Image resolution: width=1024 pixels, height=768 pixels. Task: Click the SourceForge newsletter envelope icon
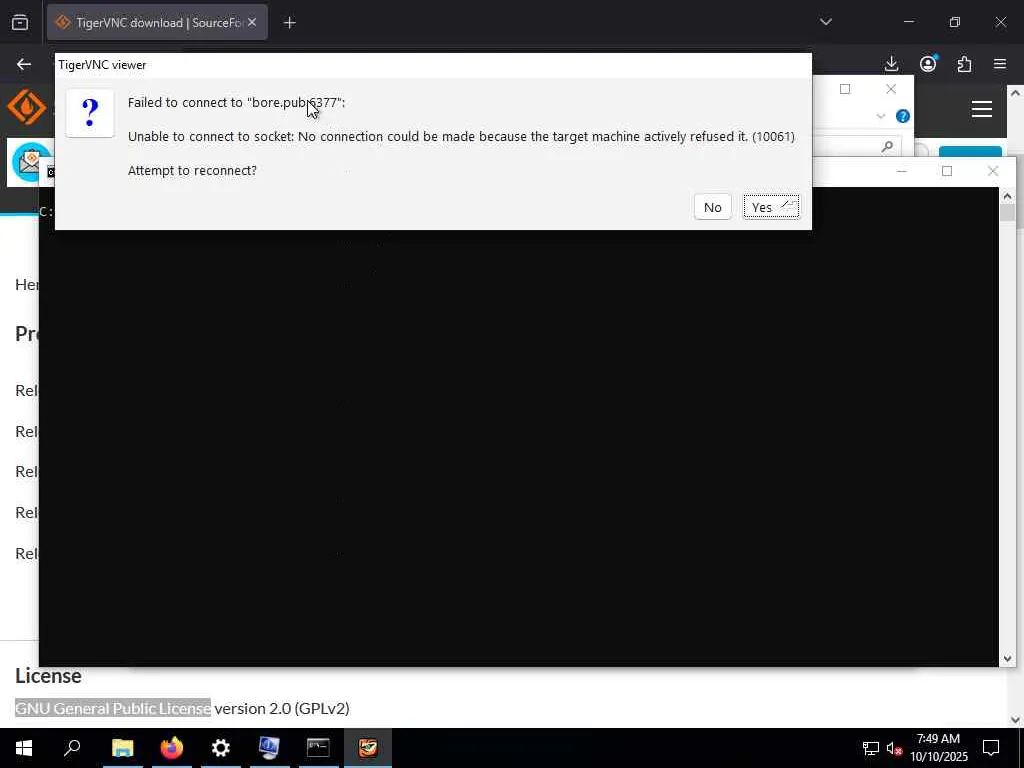tap(29, 161)
